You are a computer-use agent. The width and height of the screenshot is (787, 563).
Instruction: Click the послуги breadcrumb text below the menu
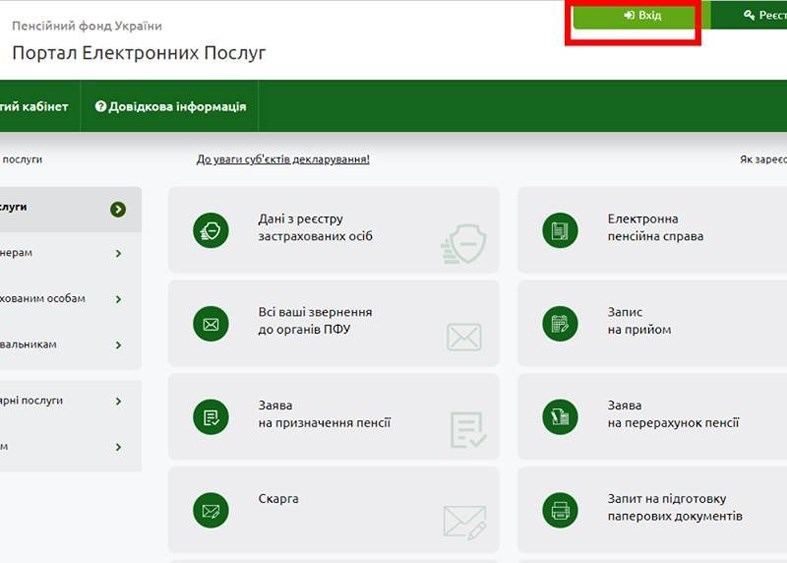click(22, 160)
